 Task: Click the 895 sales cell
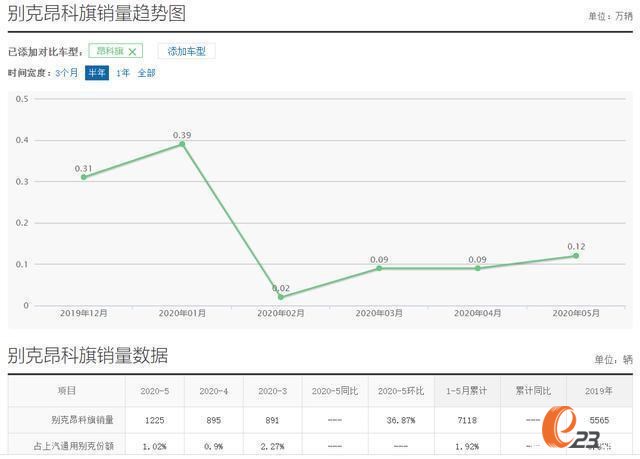coord(213,420)
